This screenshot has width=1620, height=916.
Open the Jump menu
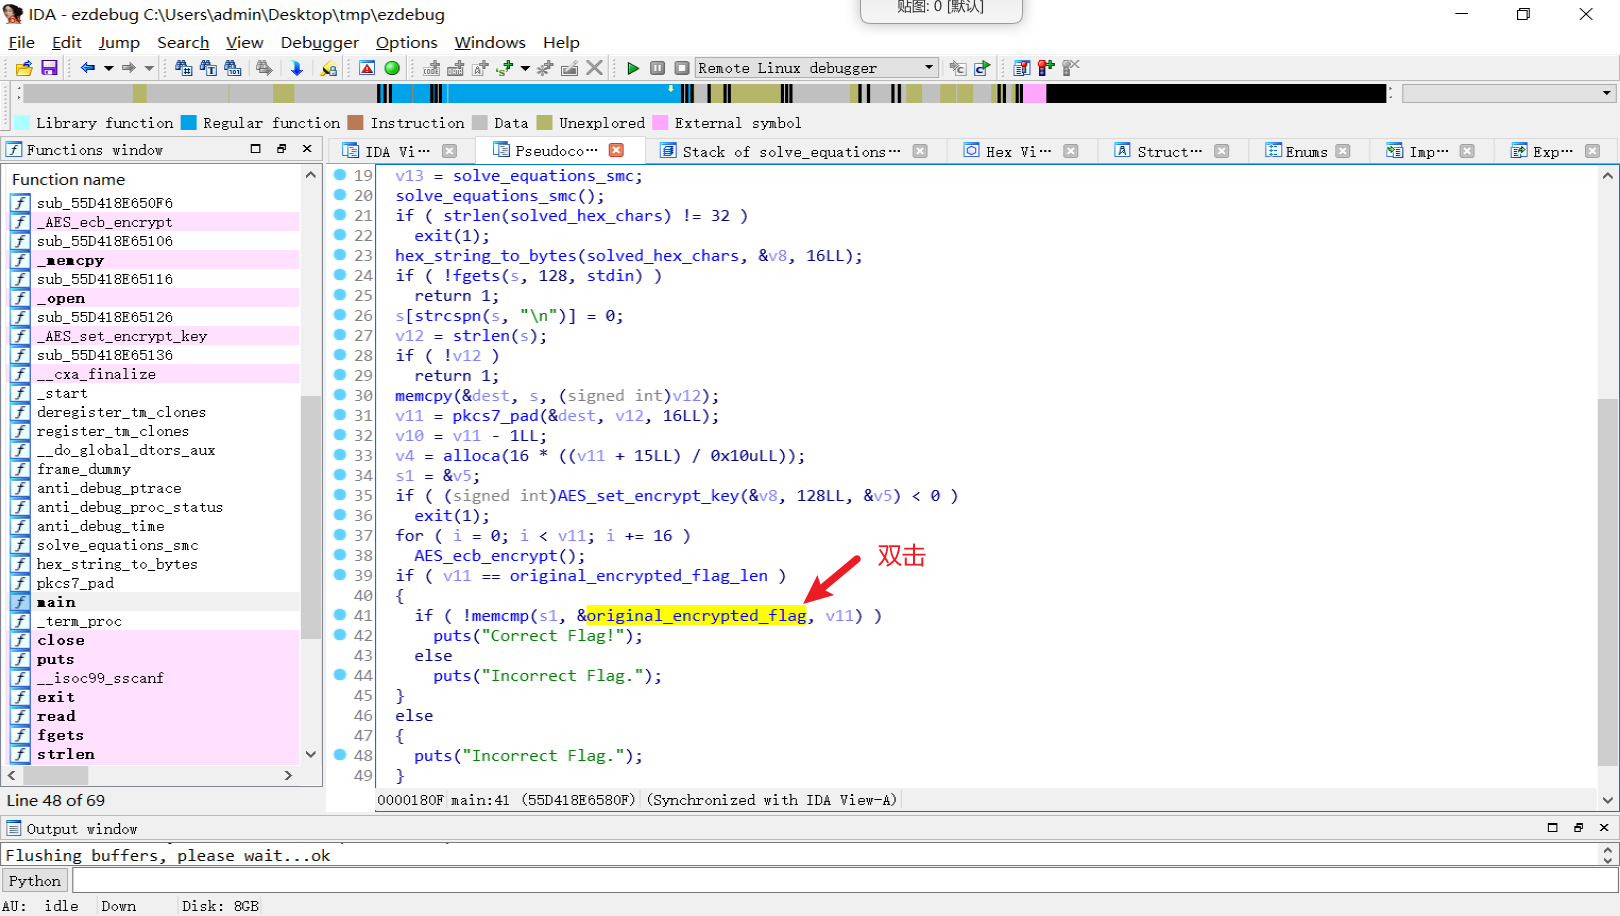click(119, 42)
